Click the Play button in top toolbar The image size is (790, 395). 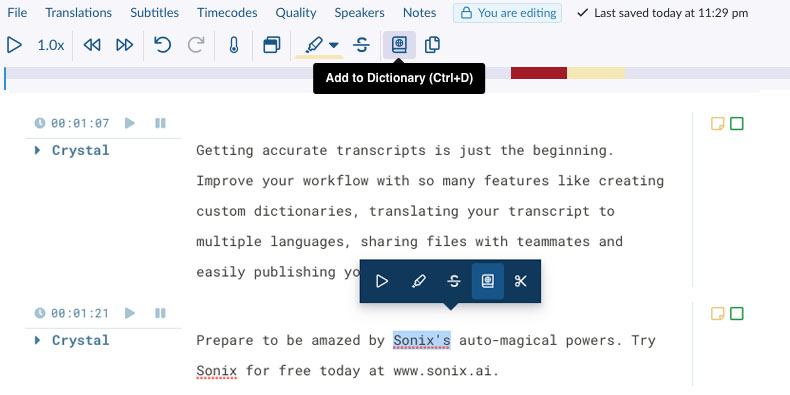14,45
